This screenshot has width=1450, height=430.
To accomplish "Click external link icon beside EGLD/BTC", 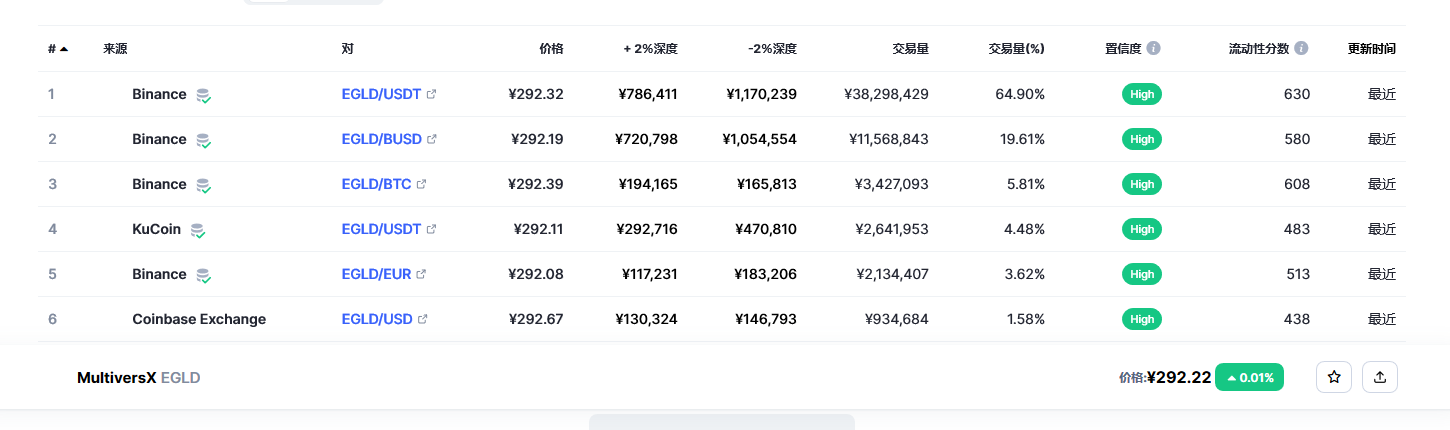I will pos(422,184).
